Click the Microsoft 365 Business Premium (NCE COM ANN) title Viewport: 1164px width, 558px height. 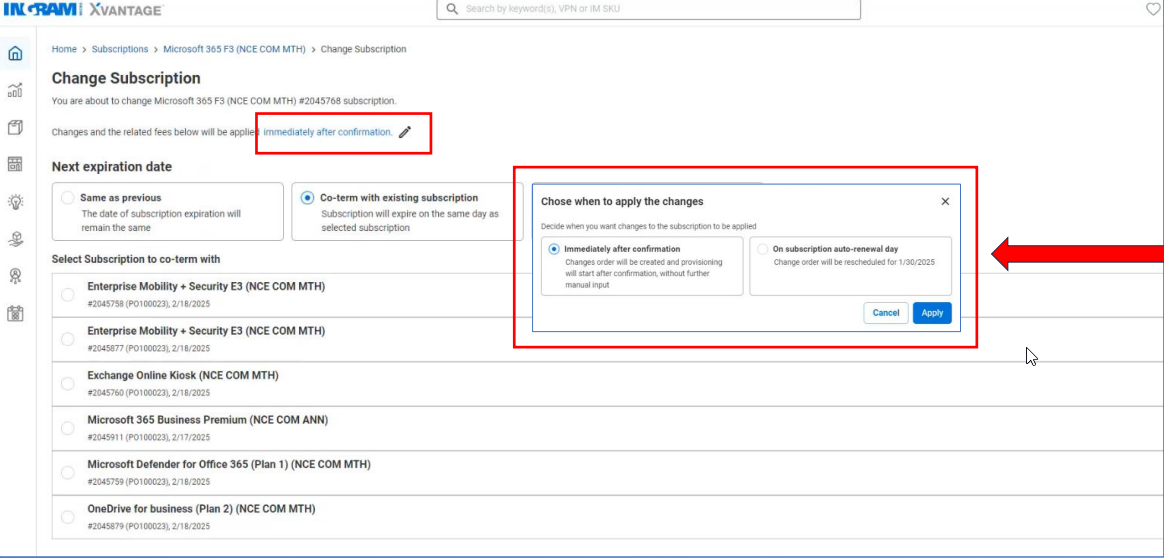coord(208,420)
